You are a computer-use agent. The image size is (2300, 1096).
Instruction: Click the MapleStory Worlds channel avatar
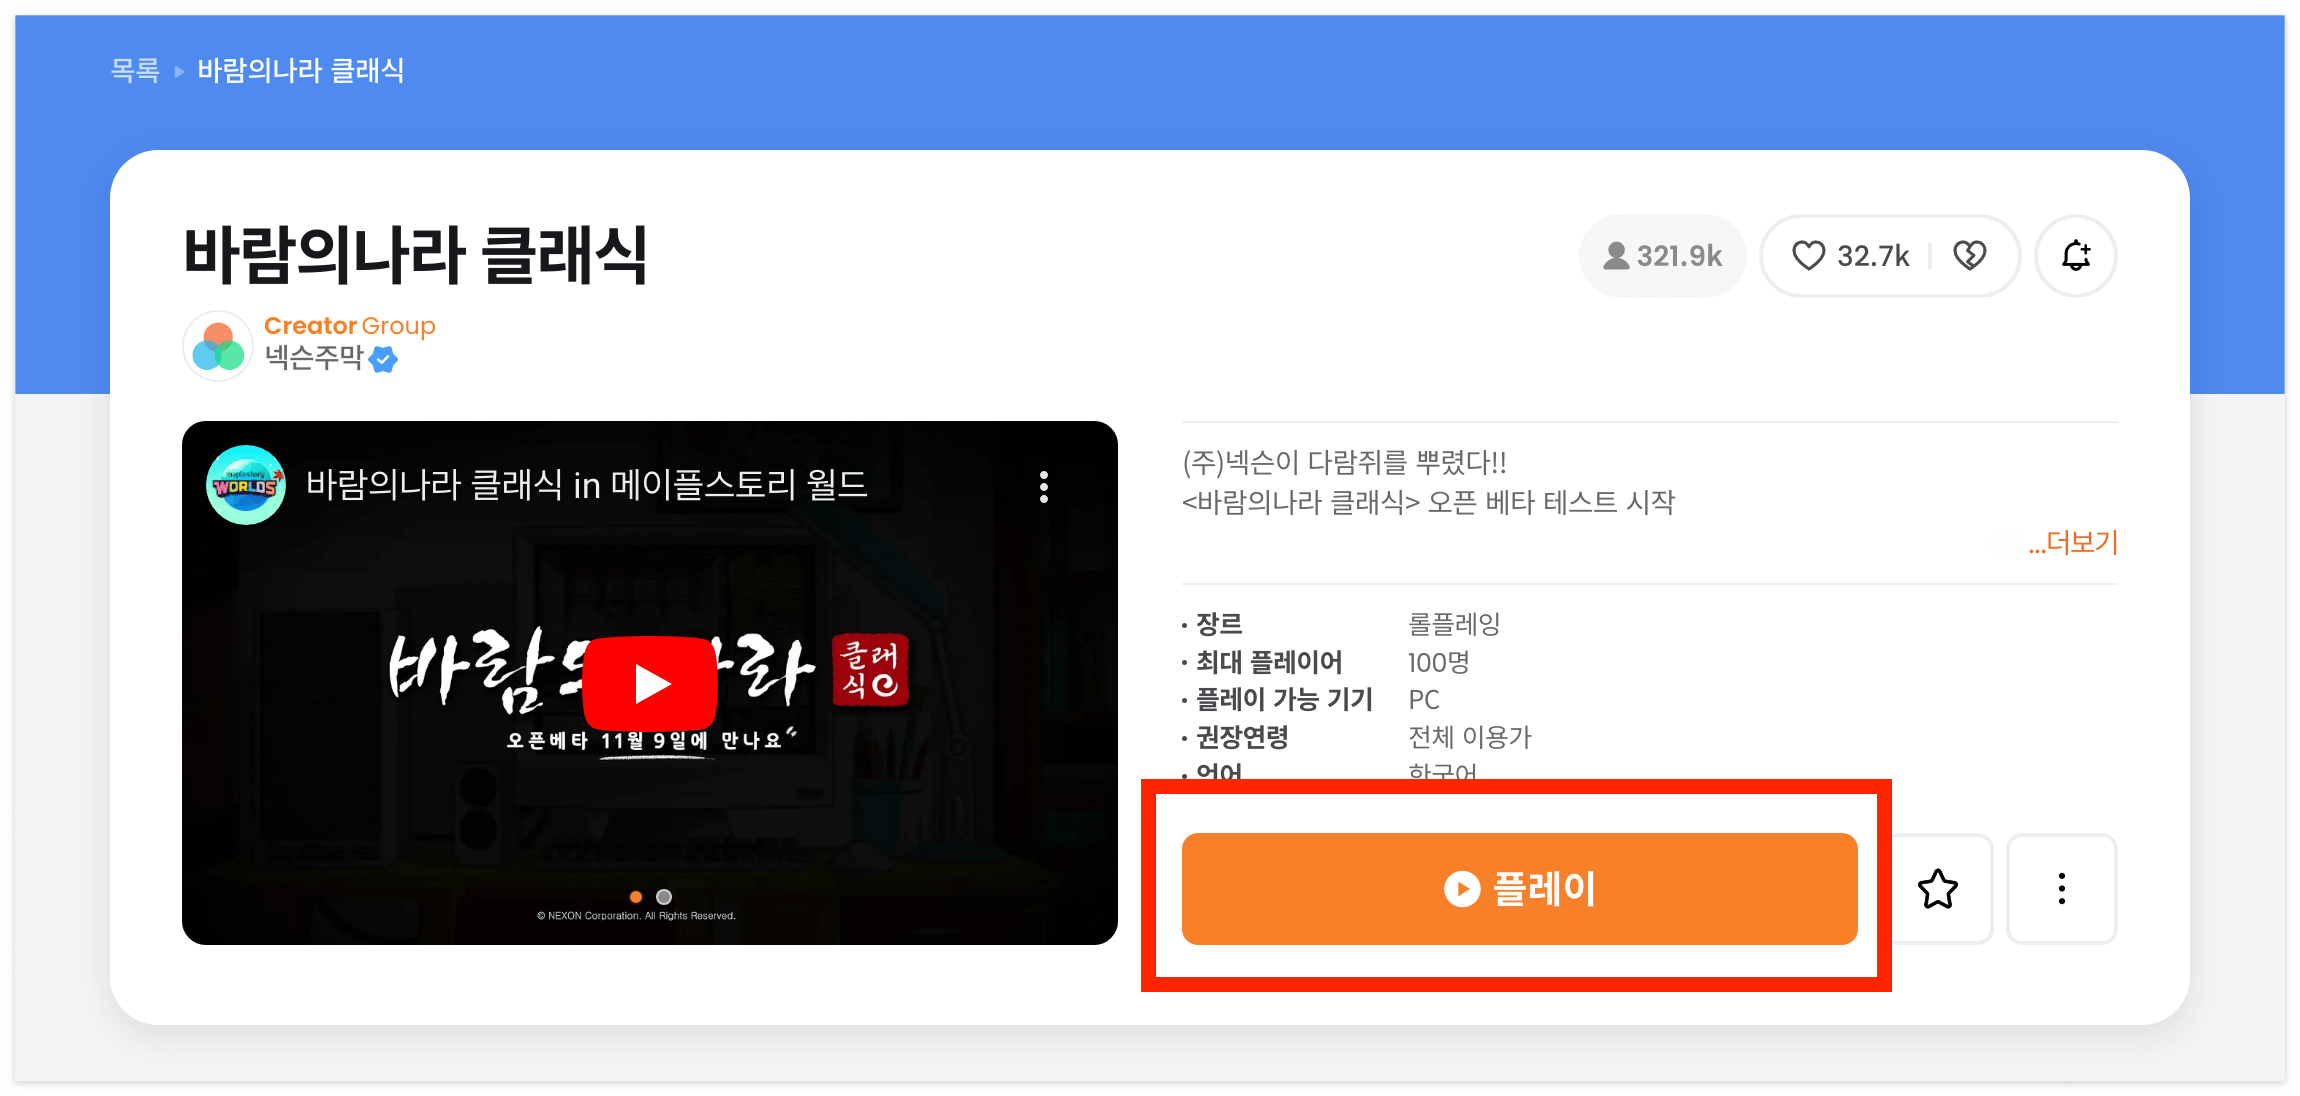(246, 485)
